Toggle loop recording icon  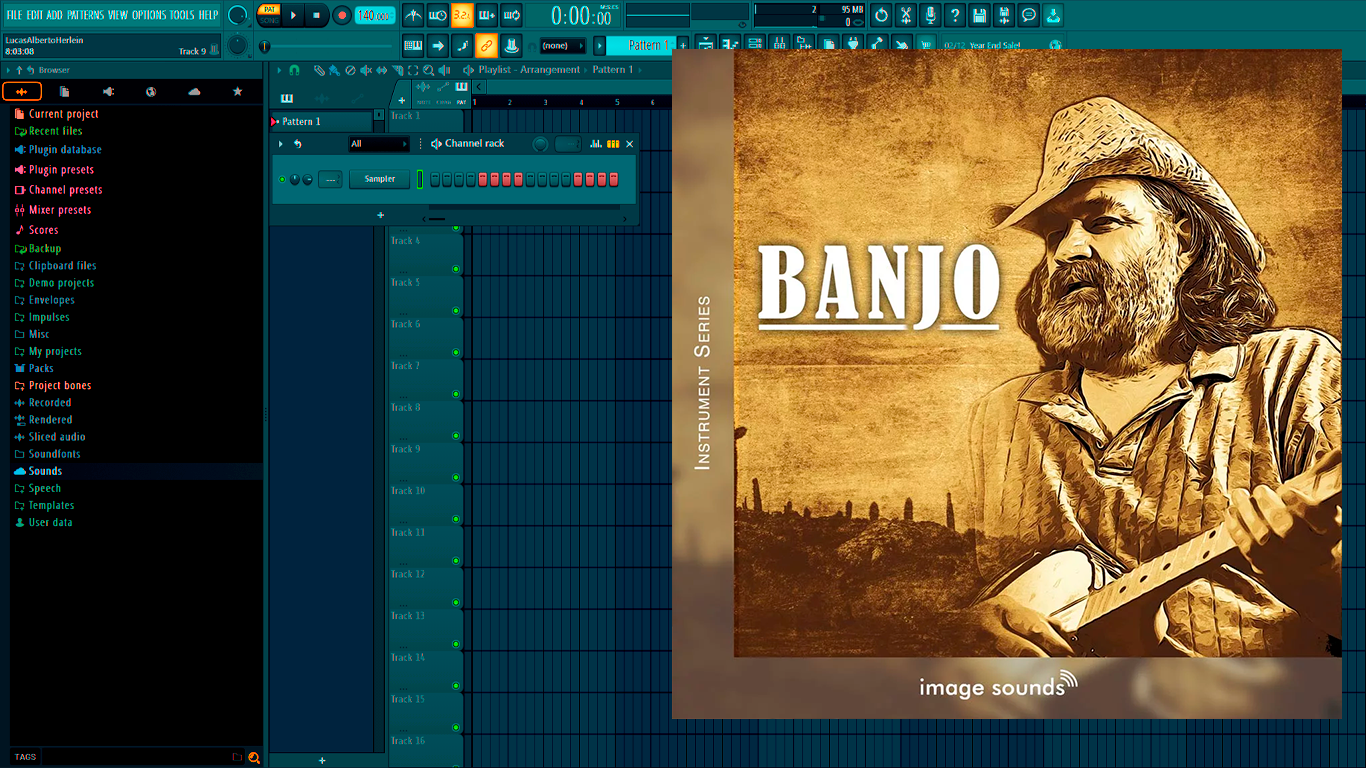point(511,15)
